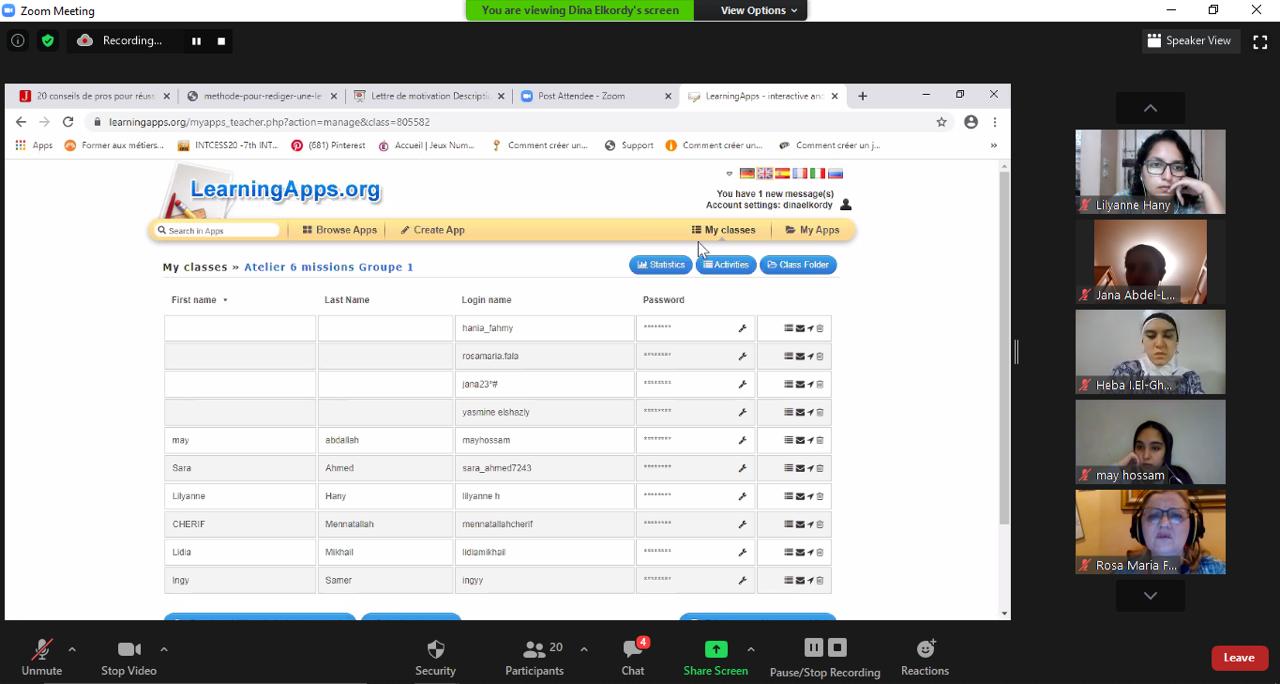Click the green Share Screen icon
The image size is (1280, 684).
pos(715,650)
